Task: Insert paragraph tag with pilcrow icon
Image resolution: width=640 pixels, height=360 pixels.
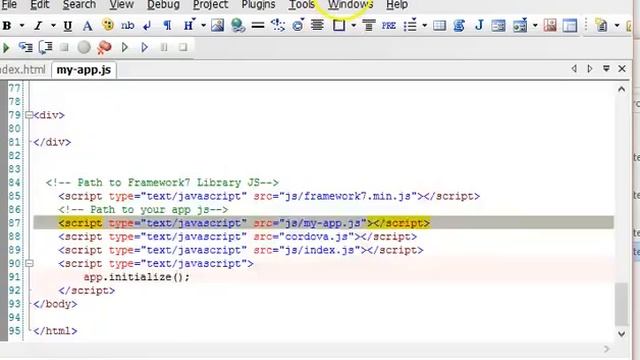Action: [x=167, y=26]
